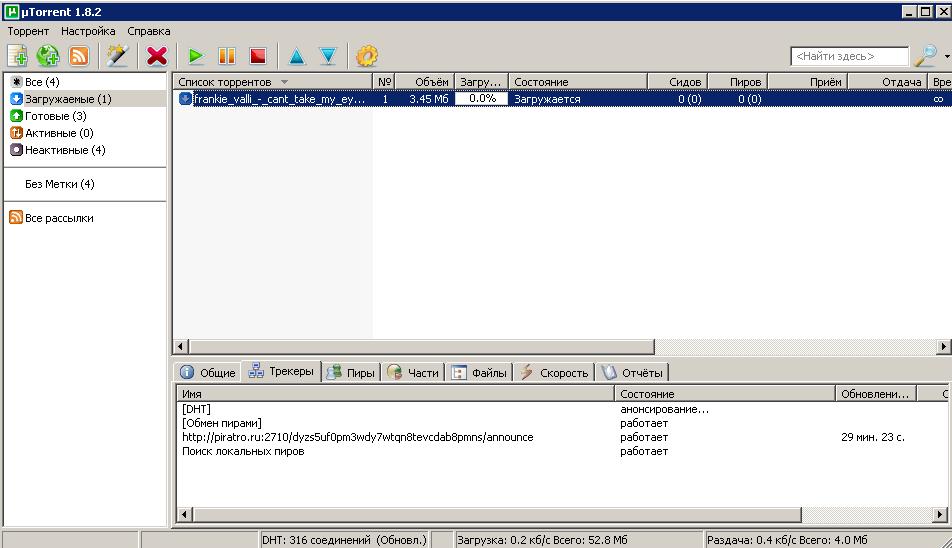Sort by Сидов column header
This screenshot has width=952, height=548.
pos(677,81)
